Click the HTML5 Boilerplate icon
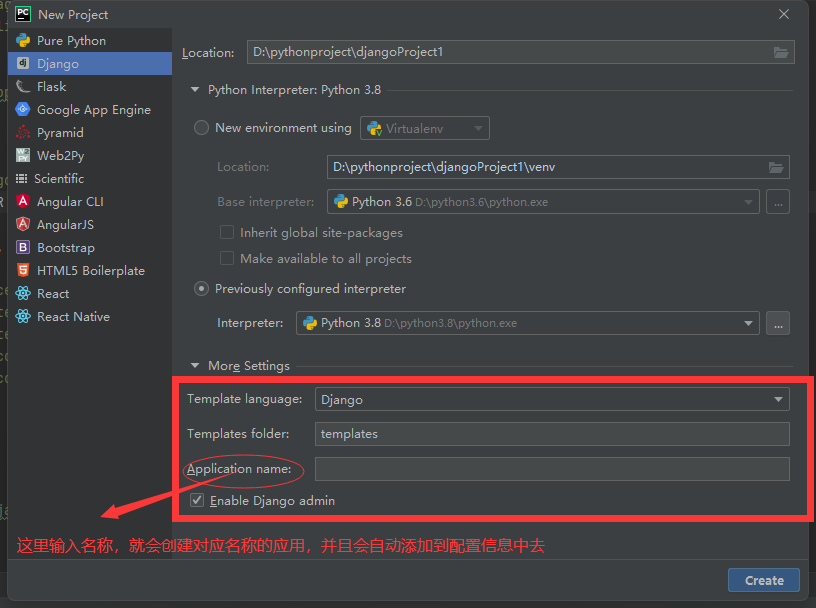816x608 pixels. click(23, 270)
